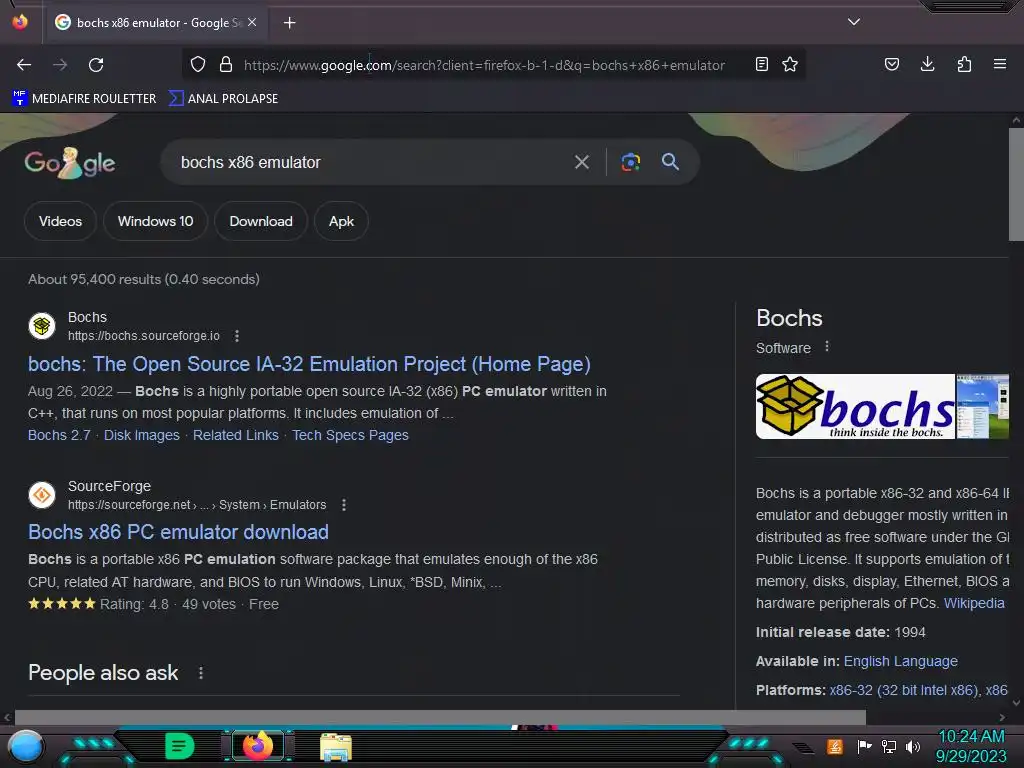
Task: Open File Explorer from taskbar
Action: tap(336, 746)
